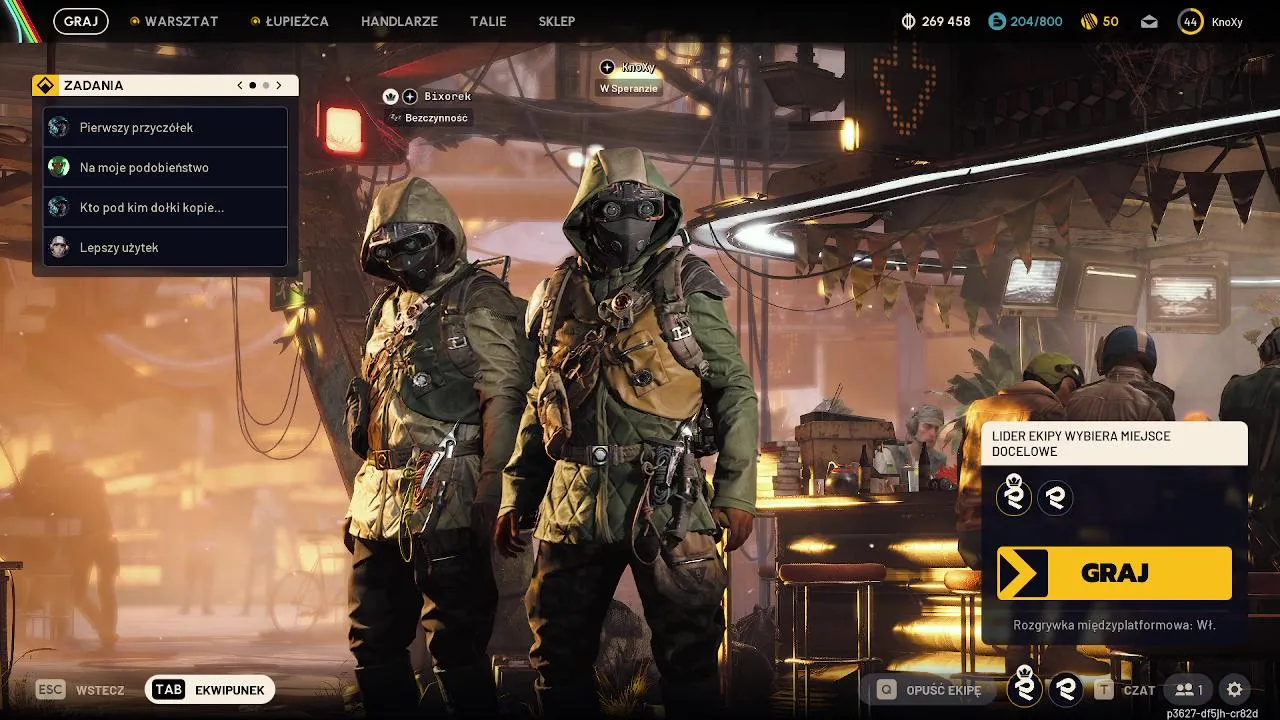Open quest Lepszy użytek
The width and height of the screenshot is (1280, 720).
(166, 247)
